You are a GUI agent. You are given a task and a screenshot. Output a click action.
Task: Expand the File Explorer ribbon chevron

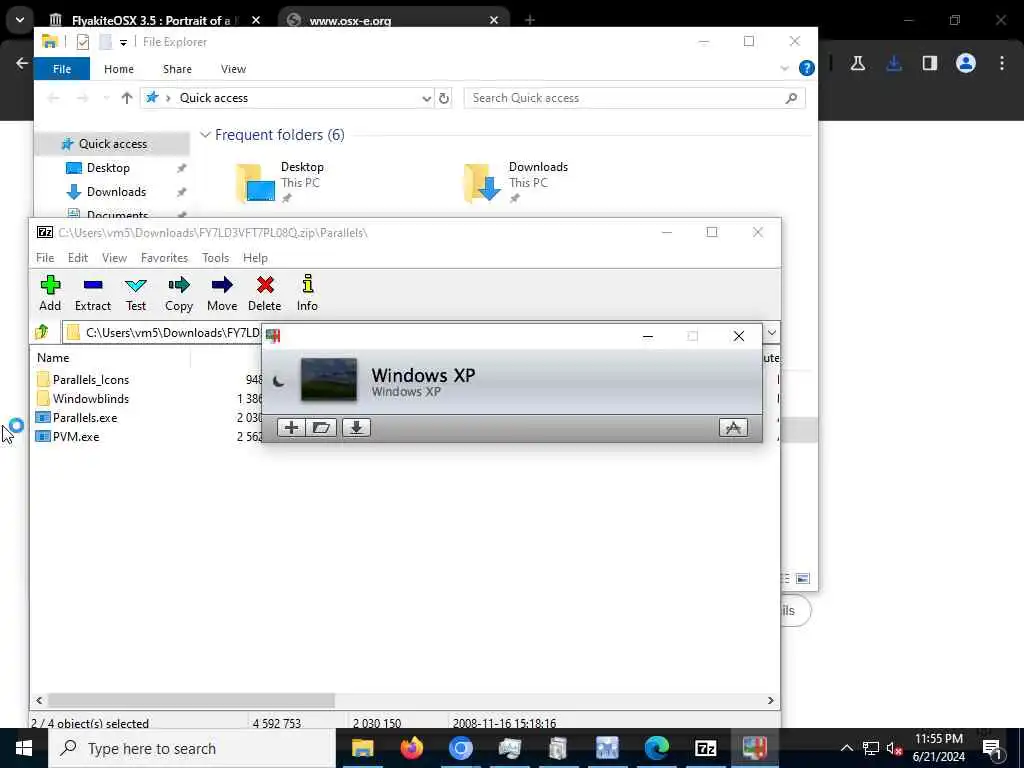[784, 69]
